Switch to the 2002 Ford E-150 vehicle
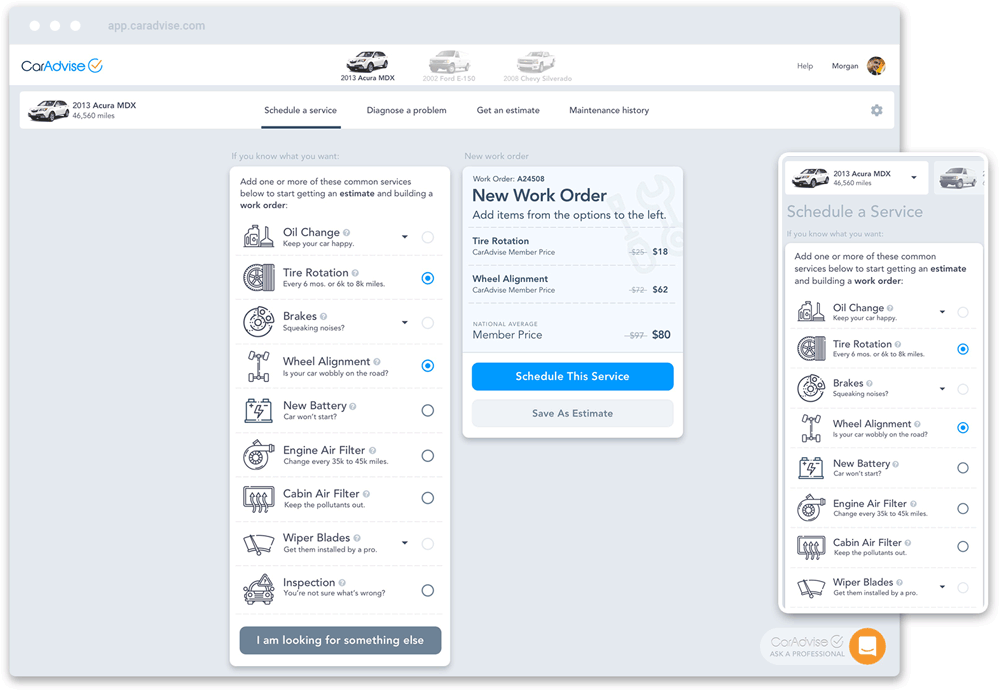Image resolution: width=1000 pixels, height=690 pixels. (449, 66)
